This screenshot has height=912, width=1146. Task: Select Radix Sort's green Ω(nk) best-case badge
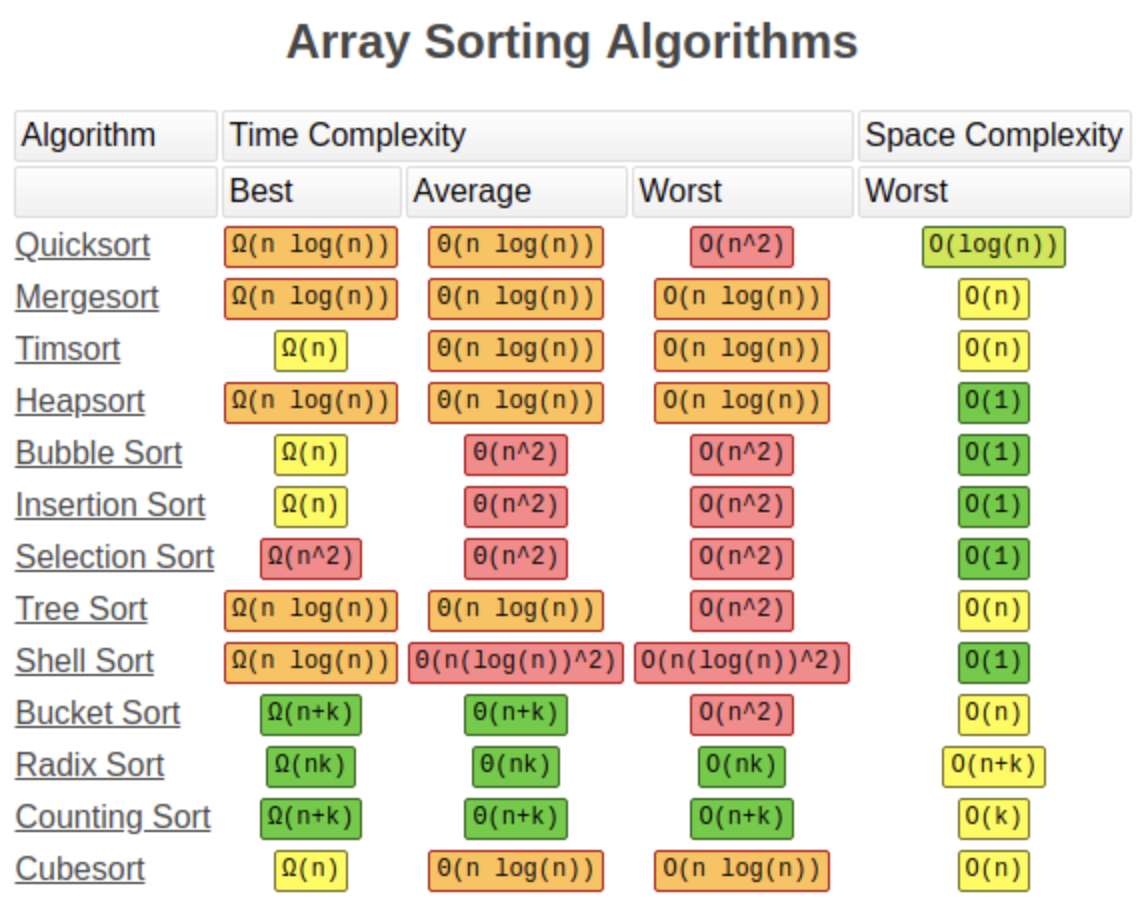(310, 767)
